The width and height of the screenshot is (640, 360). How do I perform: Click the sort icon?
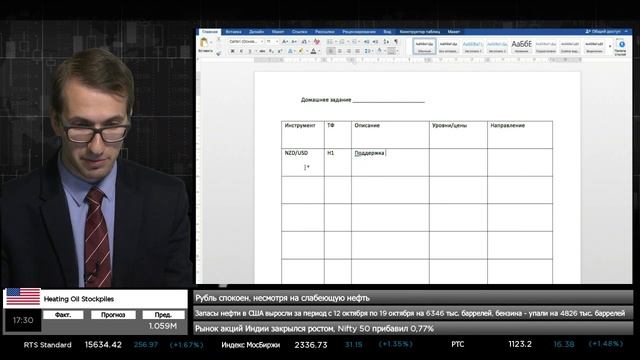(x=386, y=42)
